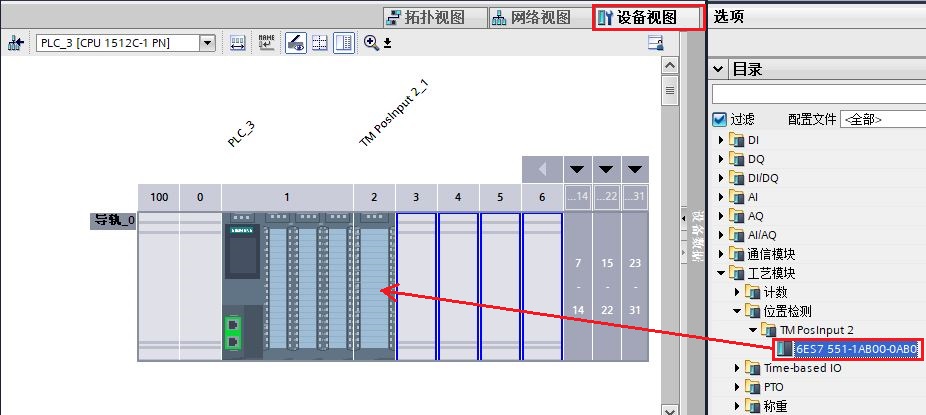Expand the Time-based IO folder arrow
This screenshot has height=415, width=926.
tap(737, 368)
